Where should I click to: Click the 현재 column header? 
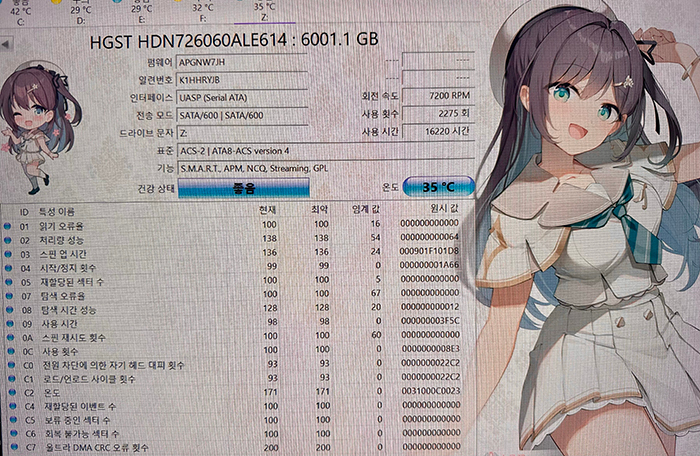click(x=267, y=209)
